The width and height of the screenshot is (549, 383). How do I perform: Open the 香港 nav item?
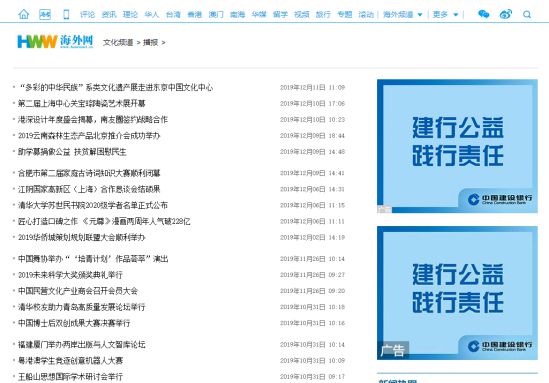(x=194, y=15)
